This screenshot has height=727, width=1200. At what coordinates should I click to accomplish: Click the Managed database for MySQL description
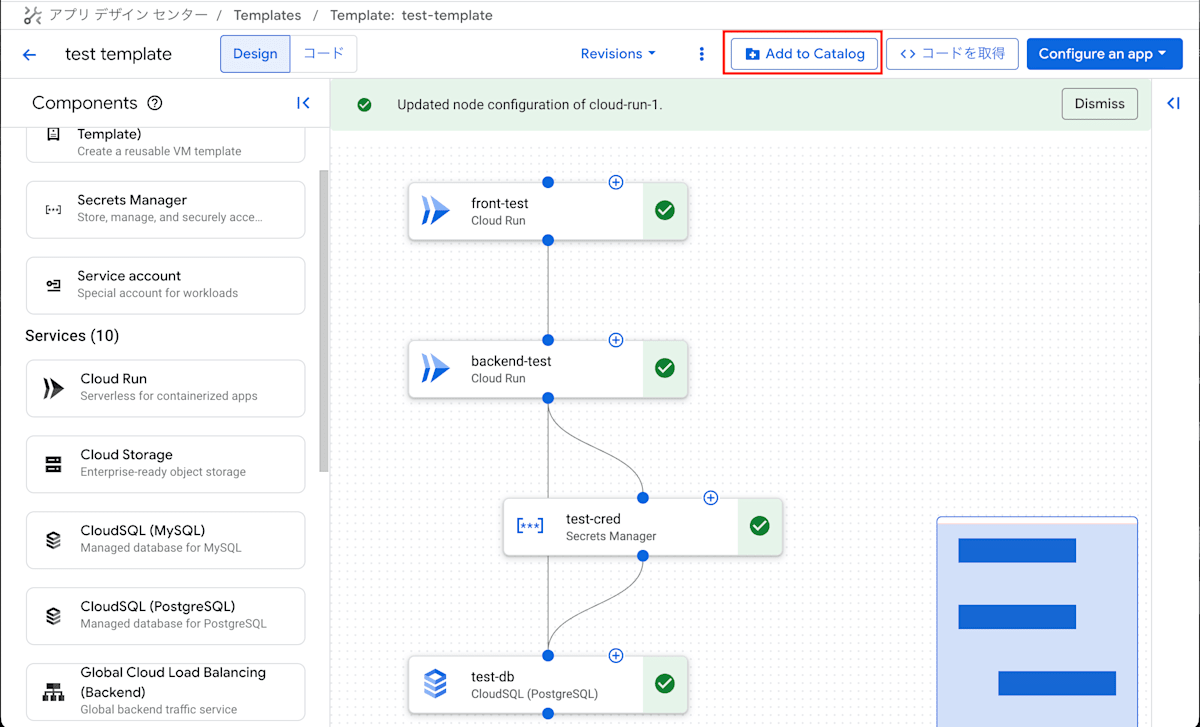(x=161, y=548)
